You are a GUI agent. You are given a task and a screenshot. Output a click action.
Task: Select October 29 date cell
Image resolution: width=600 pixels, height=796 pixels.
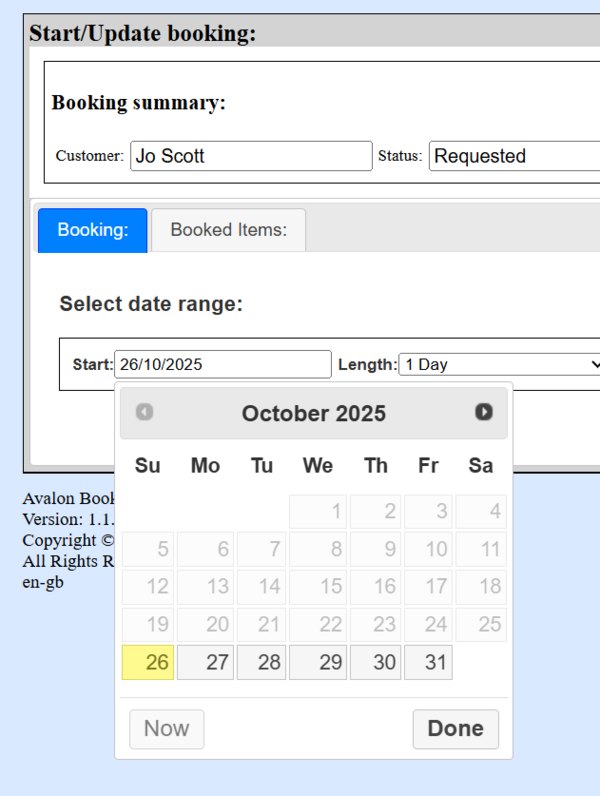318,662
